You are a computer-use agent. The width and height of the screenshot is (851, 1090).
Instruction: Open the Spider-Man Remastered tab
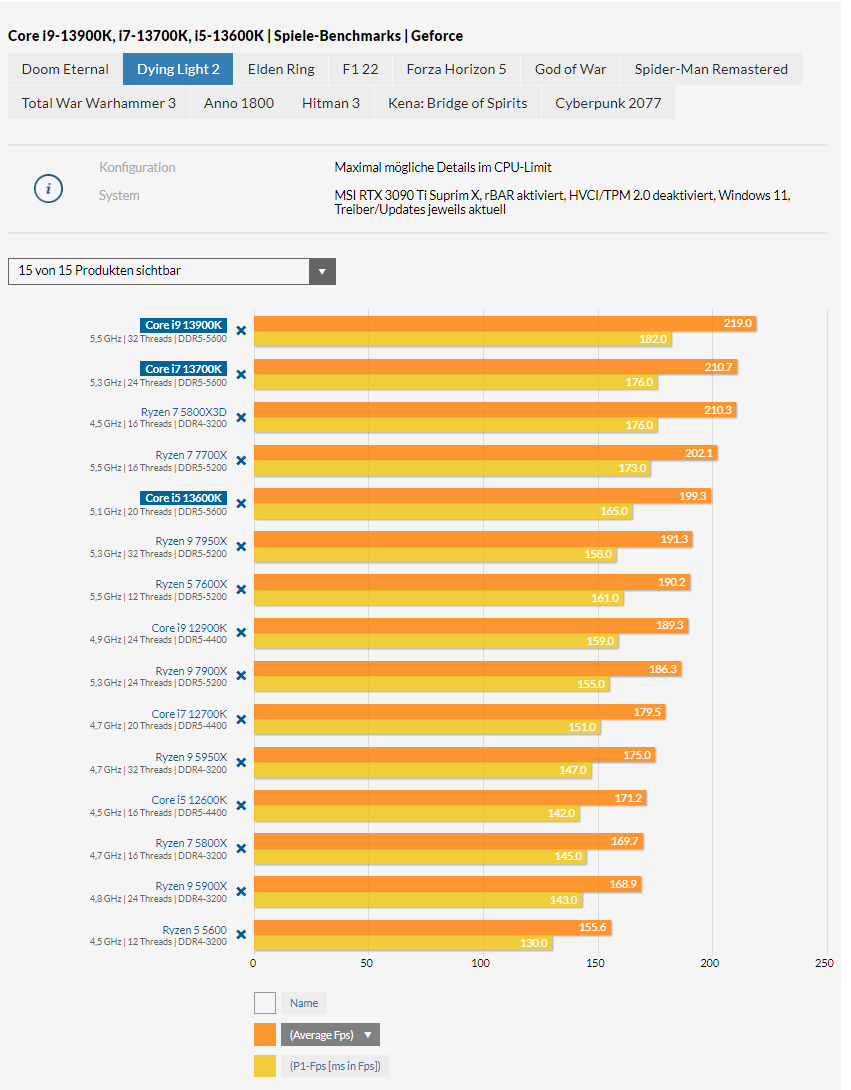pos(711,70)
